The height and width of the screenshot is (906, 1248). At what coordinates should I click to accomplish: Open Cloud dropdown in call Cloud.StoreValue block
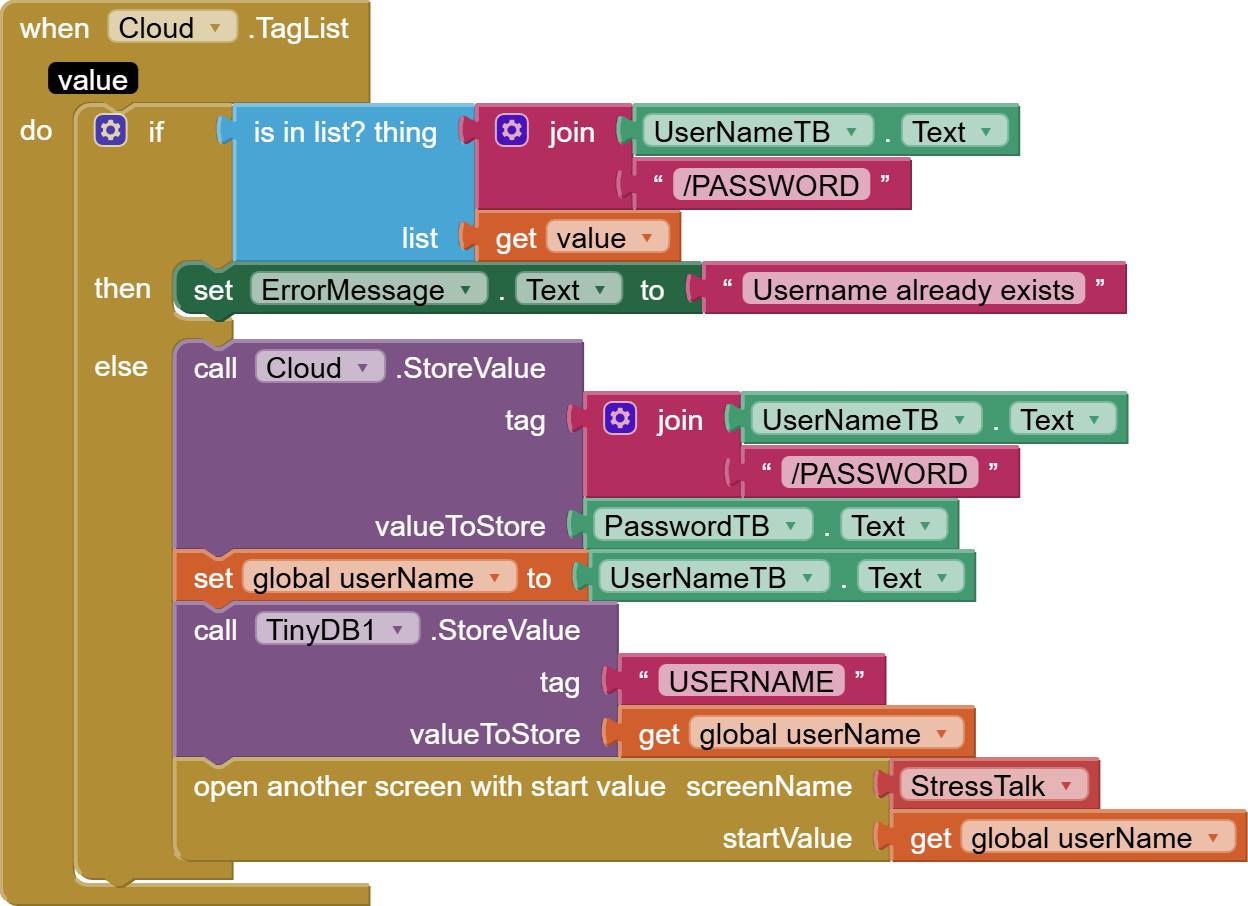pos(320,368)
